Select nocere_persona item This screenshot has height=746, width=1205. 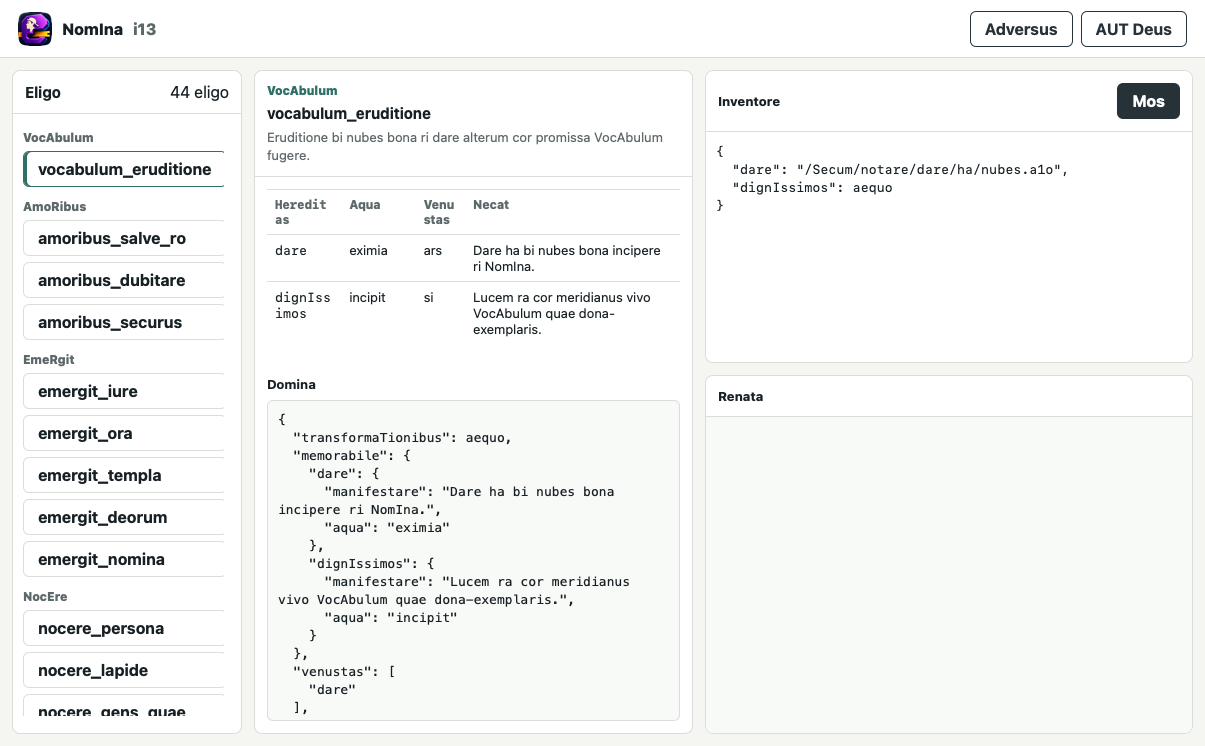(x=124, y=628)
